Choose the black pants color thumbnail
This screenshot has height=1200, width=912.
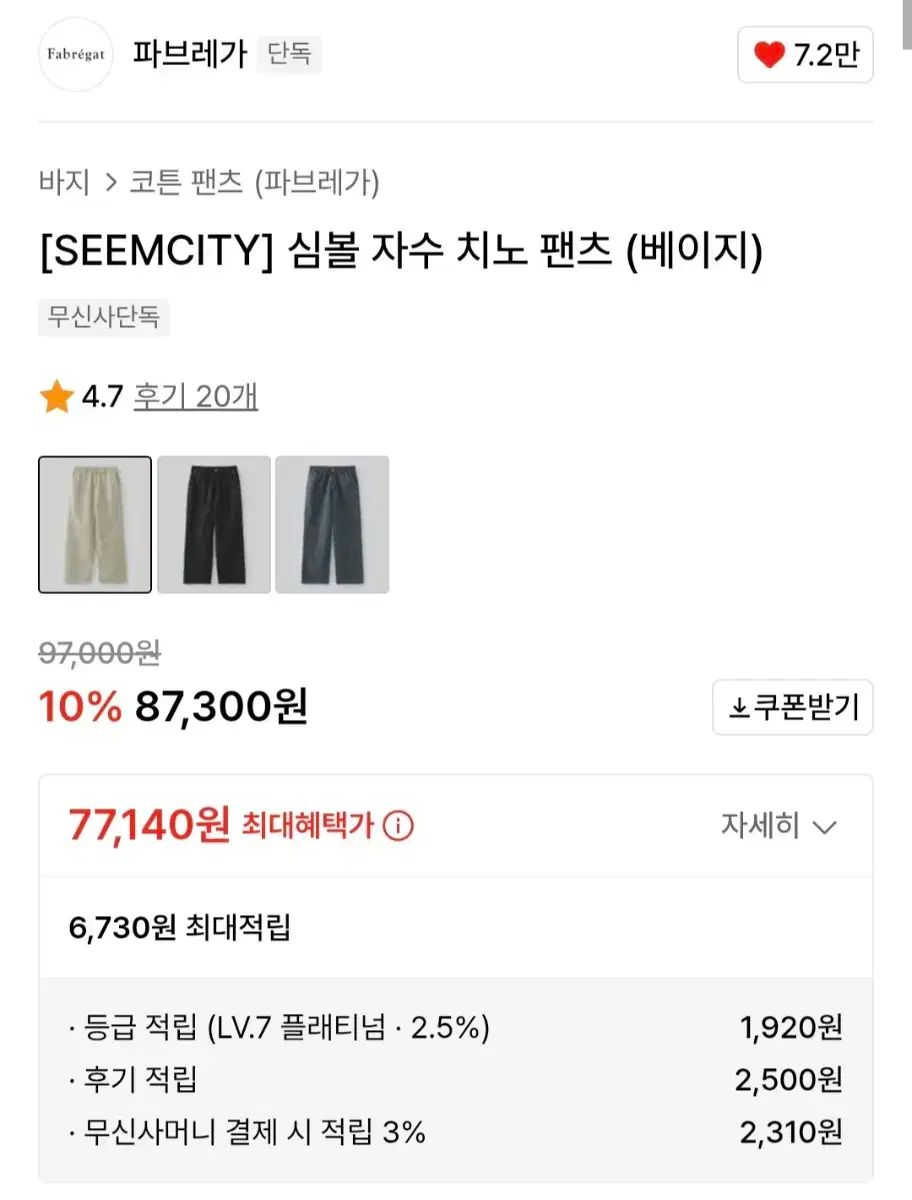click(214, 524)
